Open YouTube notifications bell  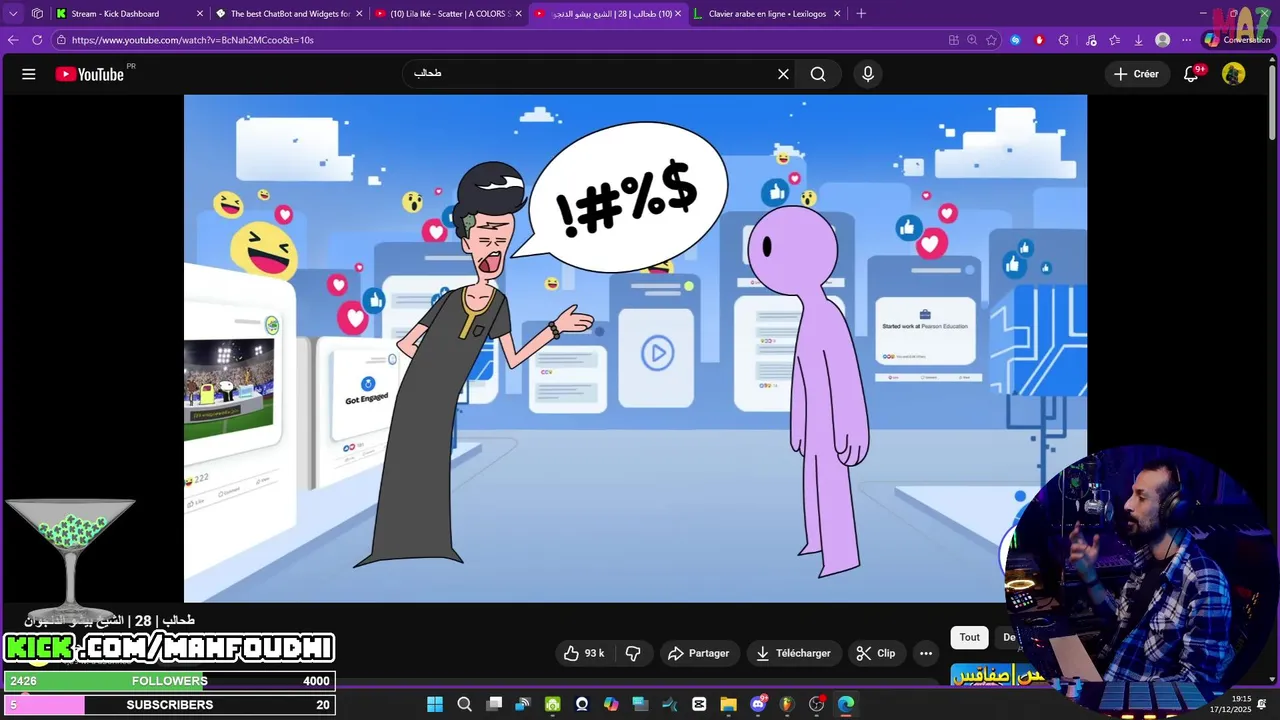click(x=1191, y=74)
